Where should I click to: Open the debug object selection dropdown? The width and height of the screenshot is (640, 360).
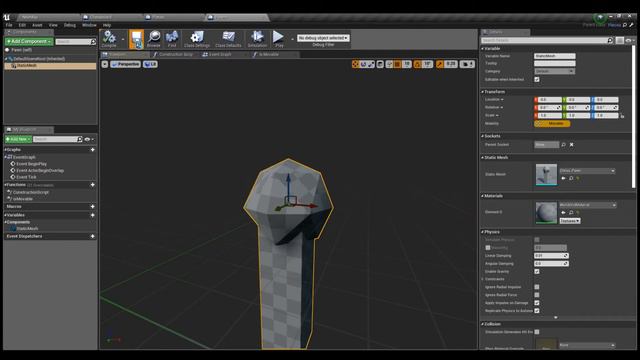coord(323,38)
